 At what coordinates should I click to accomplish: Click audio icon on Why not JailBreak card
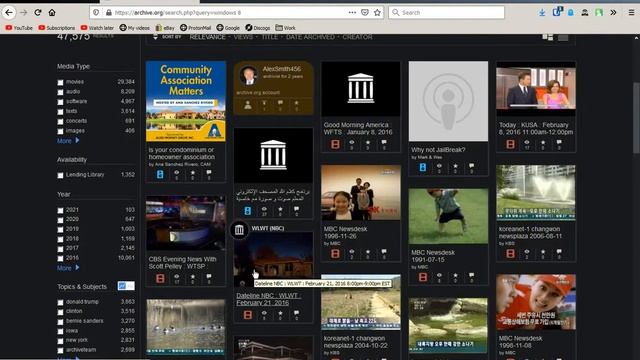click(423, 167)
